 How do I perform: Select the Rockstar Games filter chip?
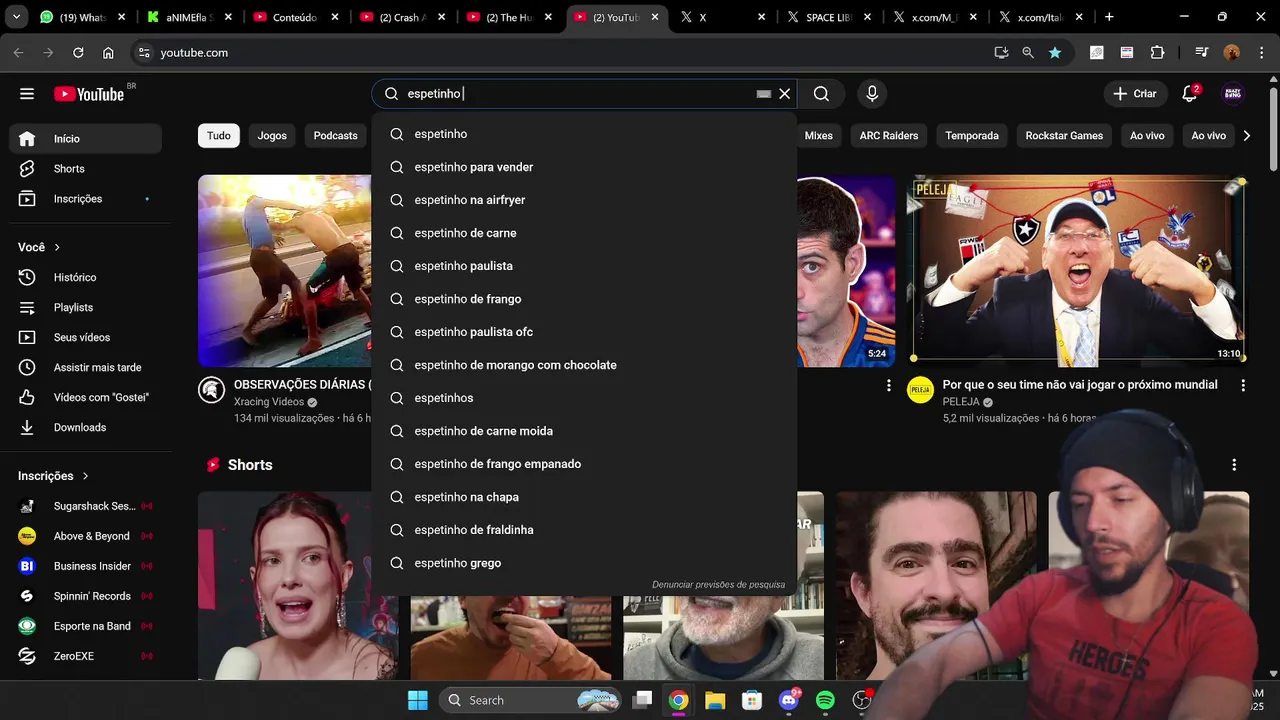(1064, 136)
